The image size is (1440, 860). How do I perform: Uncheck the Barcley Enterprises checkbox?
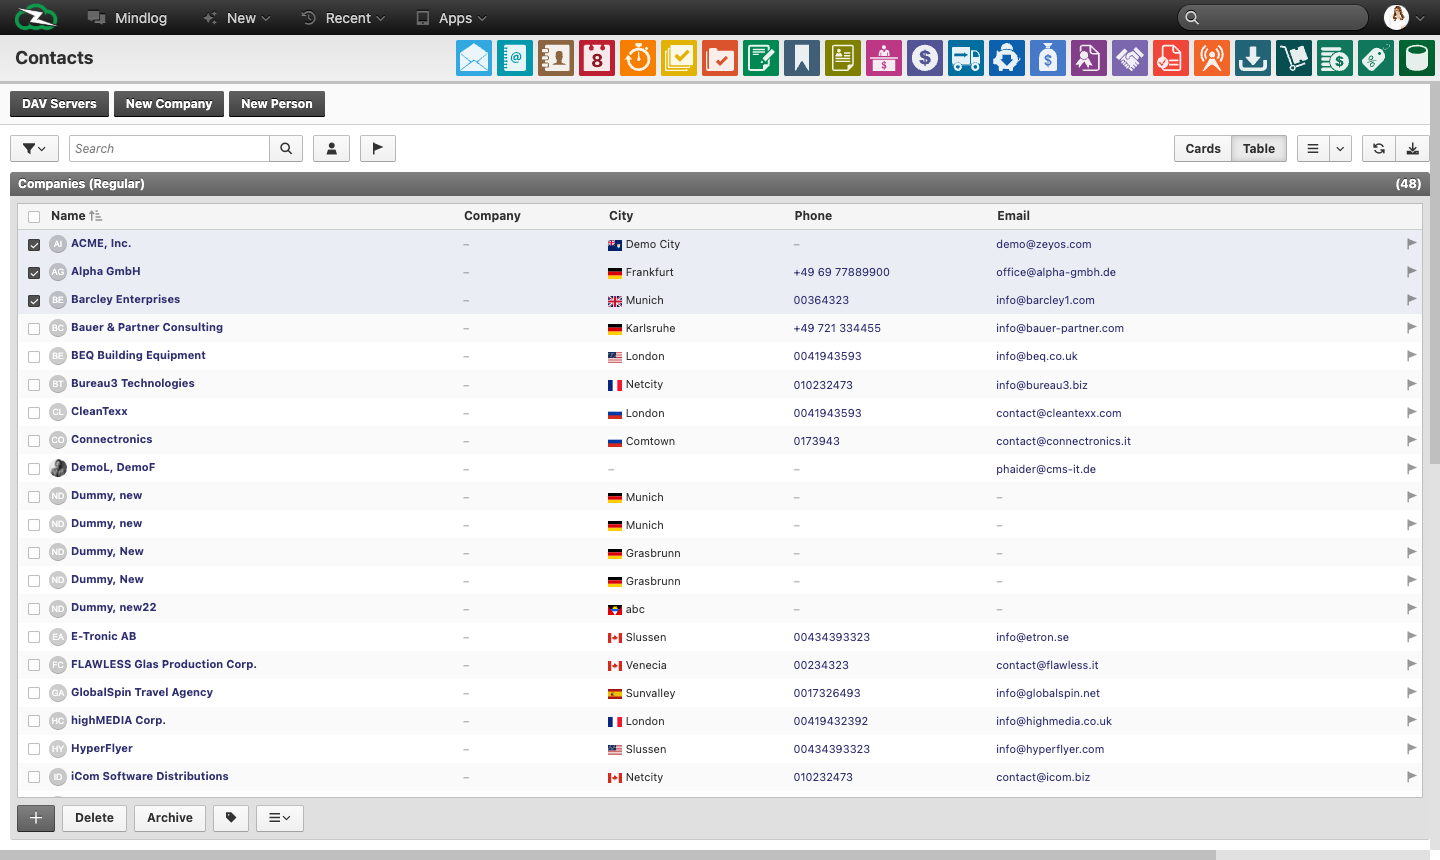[34, 301]
